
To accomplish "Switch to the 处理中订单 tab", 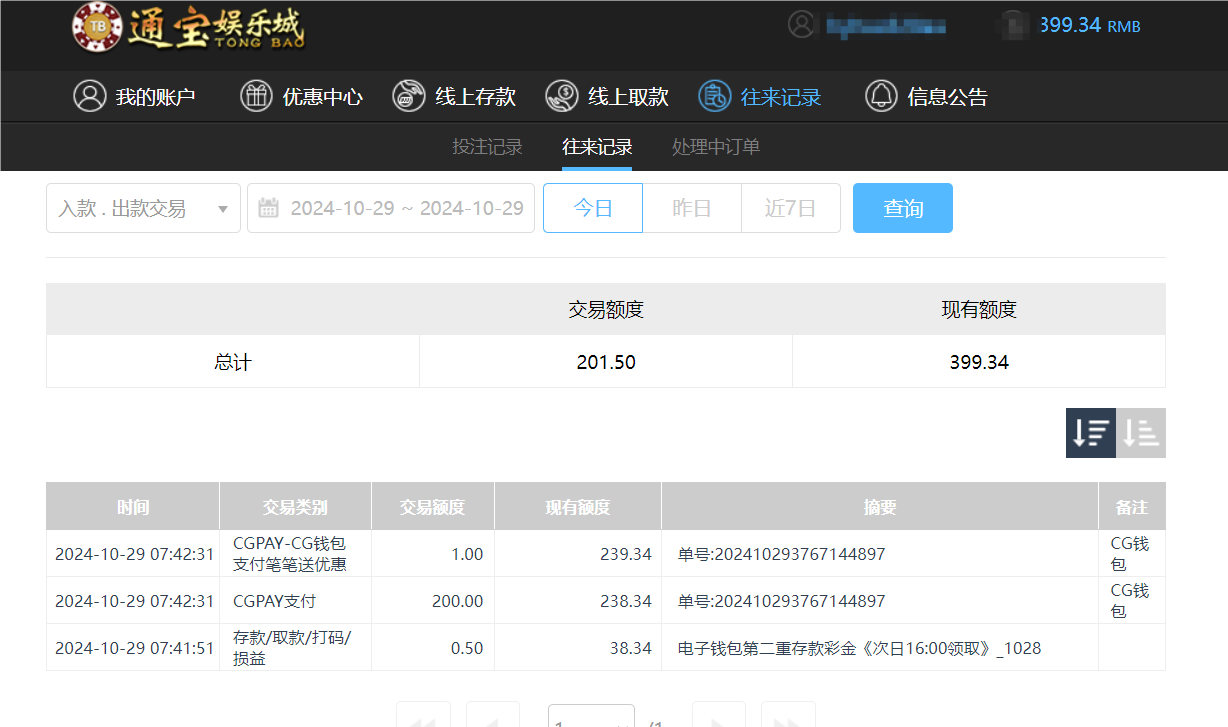I will coord(716,146).
